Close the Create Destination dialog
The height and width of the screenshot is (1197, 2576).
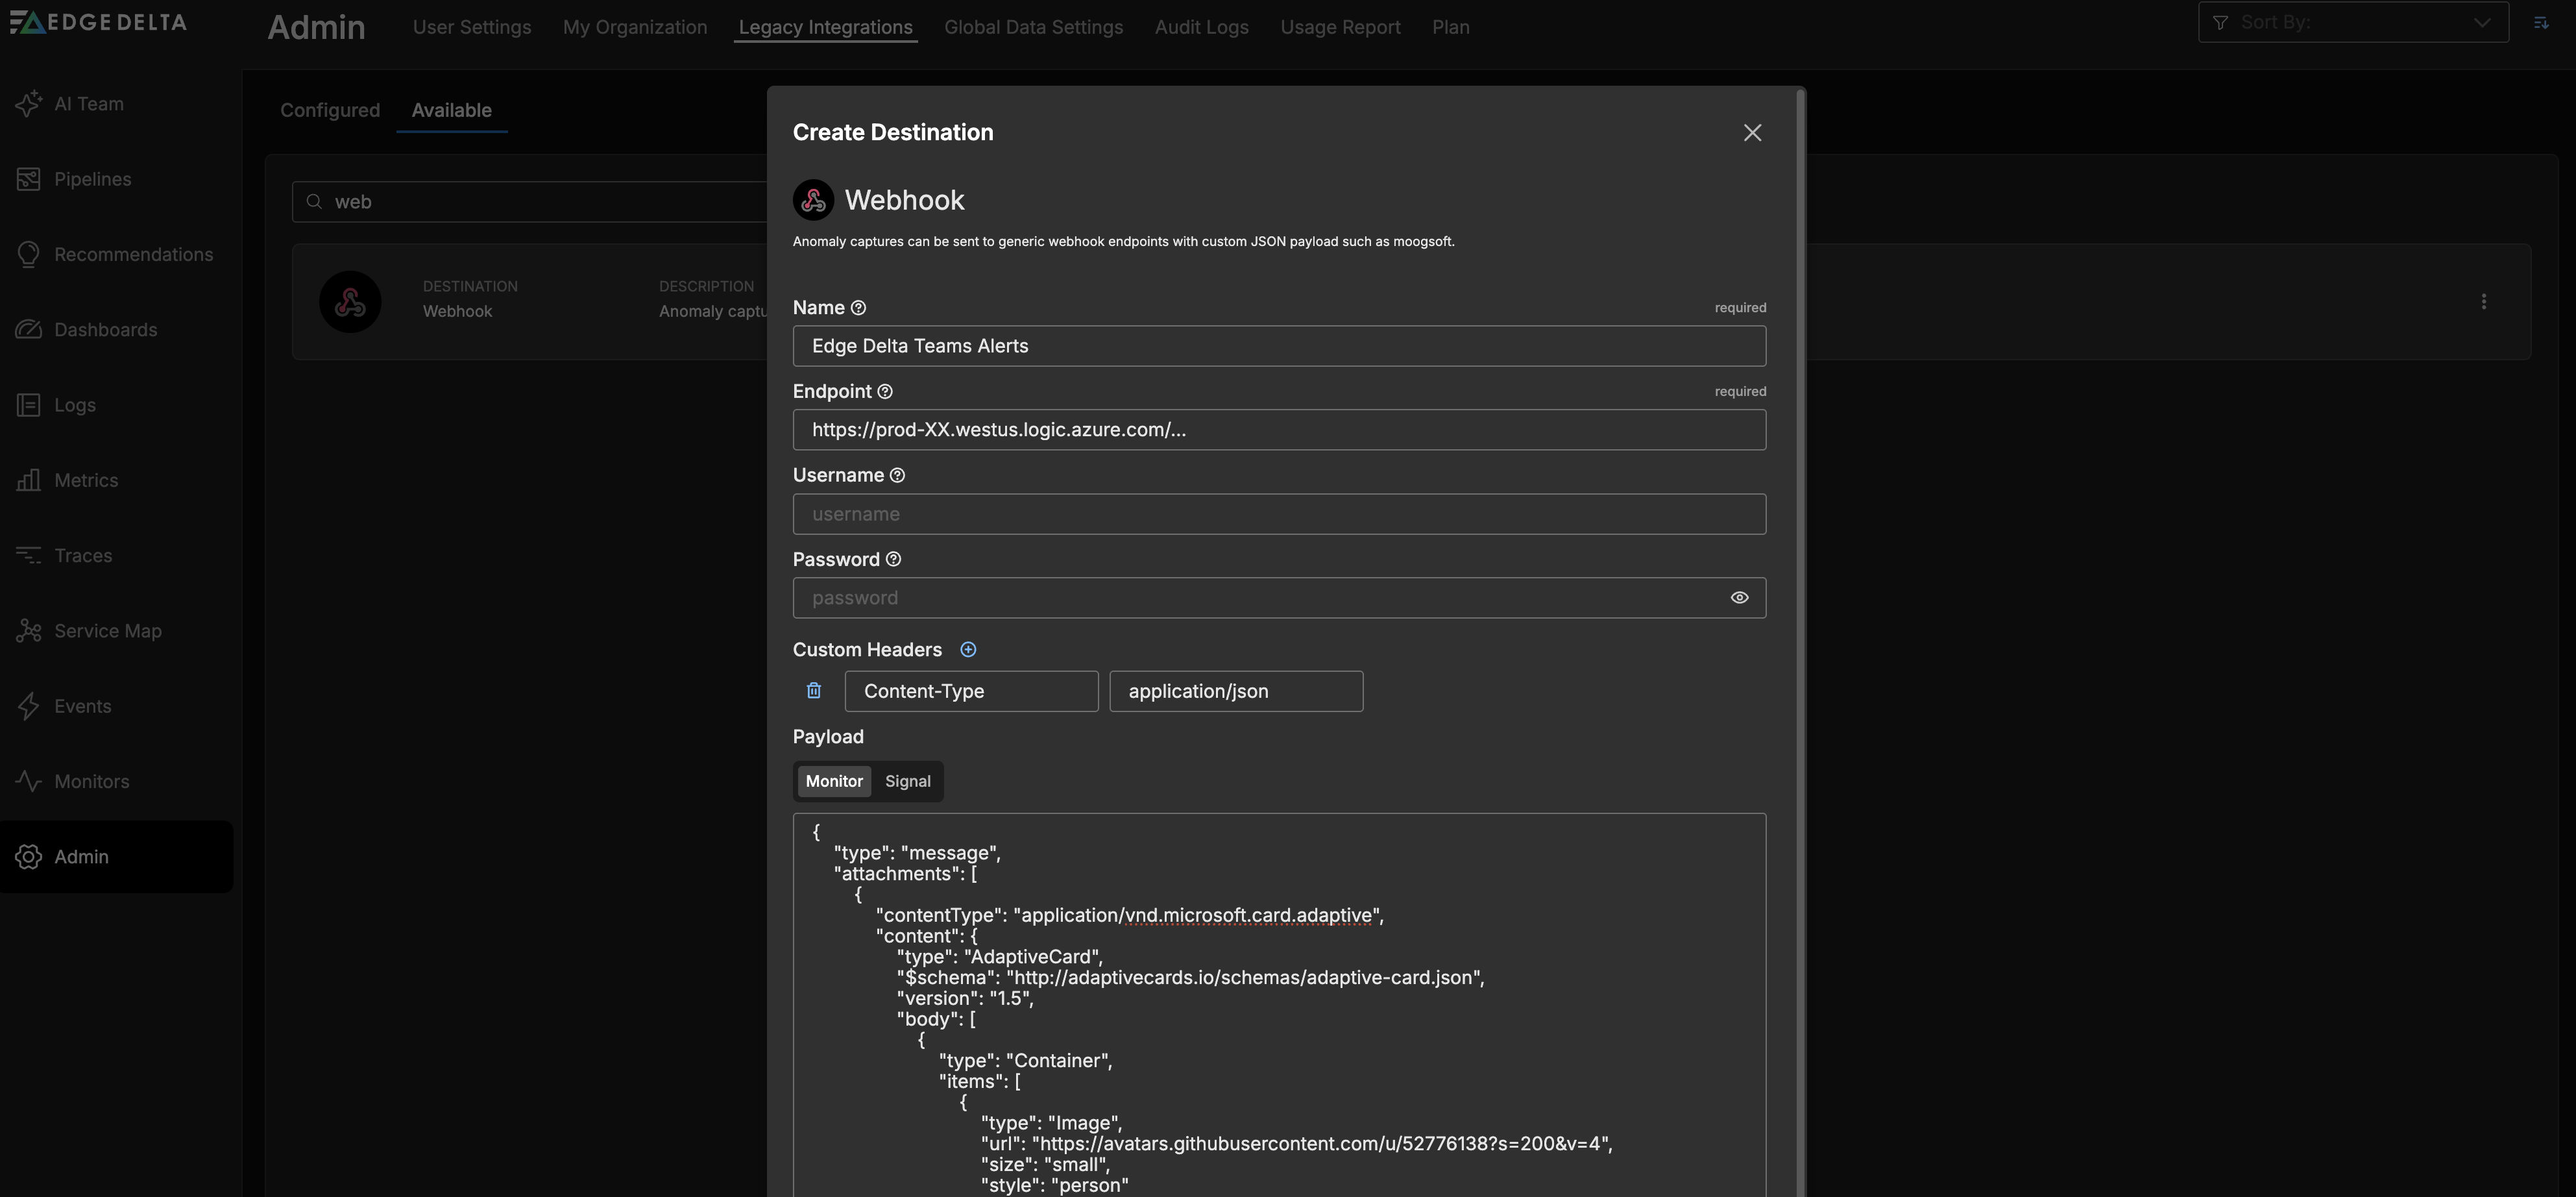point(1752,132)
